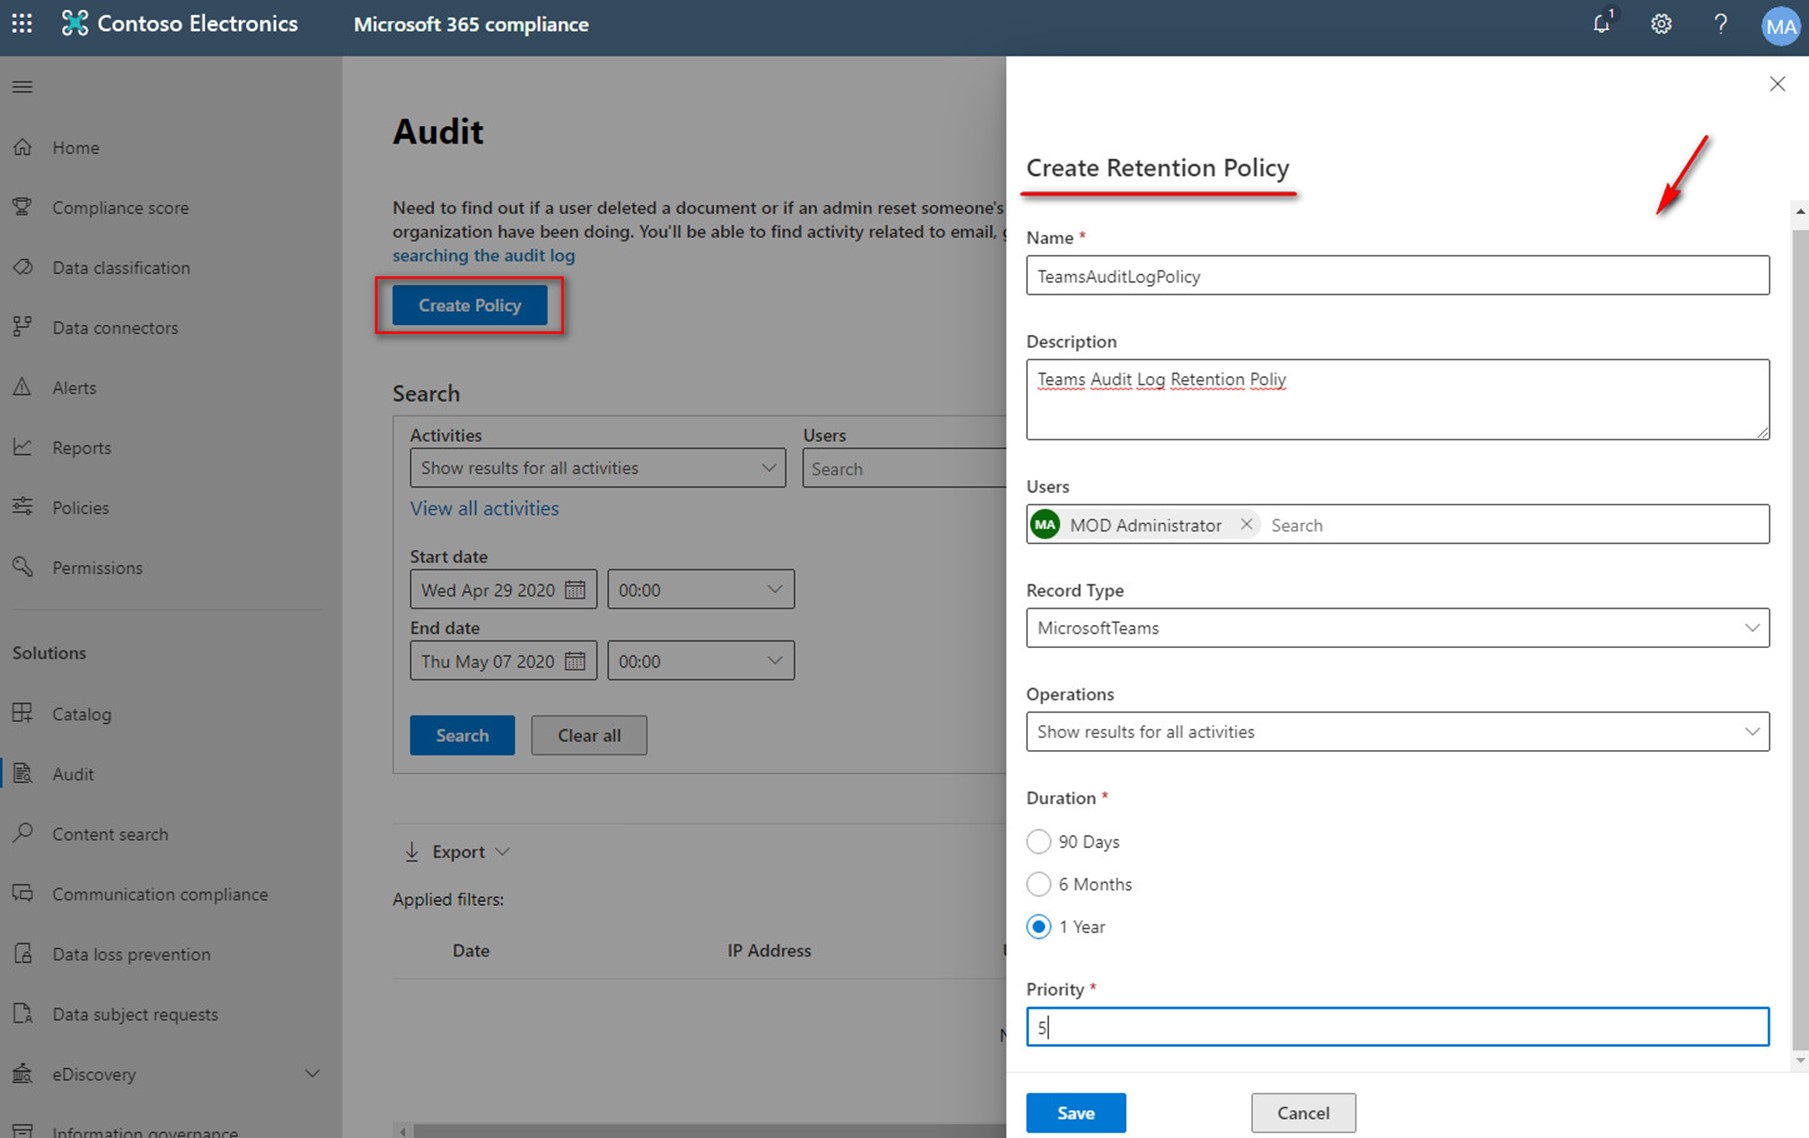Expand the eDiscovery section chevron
Image resolution: width=1809 pixels, height=1138 pixels.
[x=312, y=1074]
